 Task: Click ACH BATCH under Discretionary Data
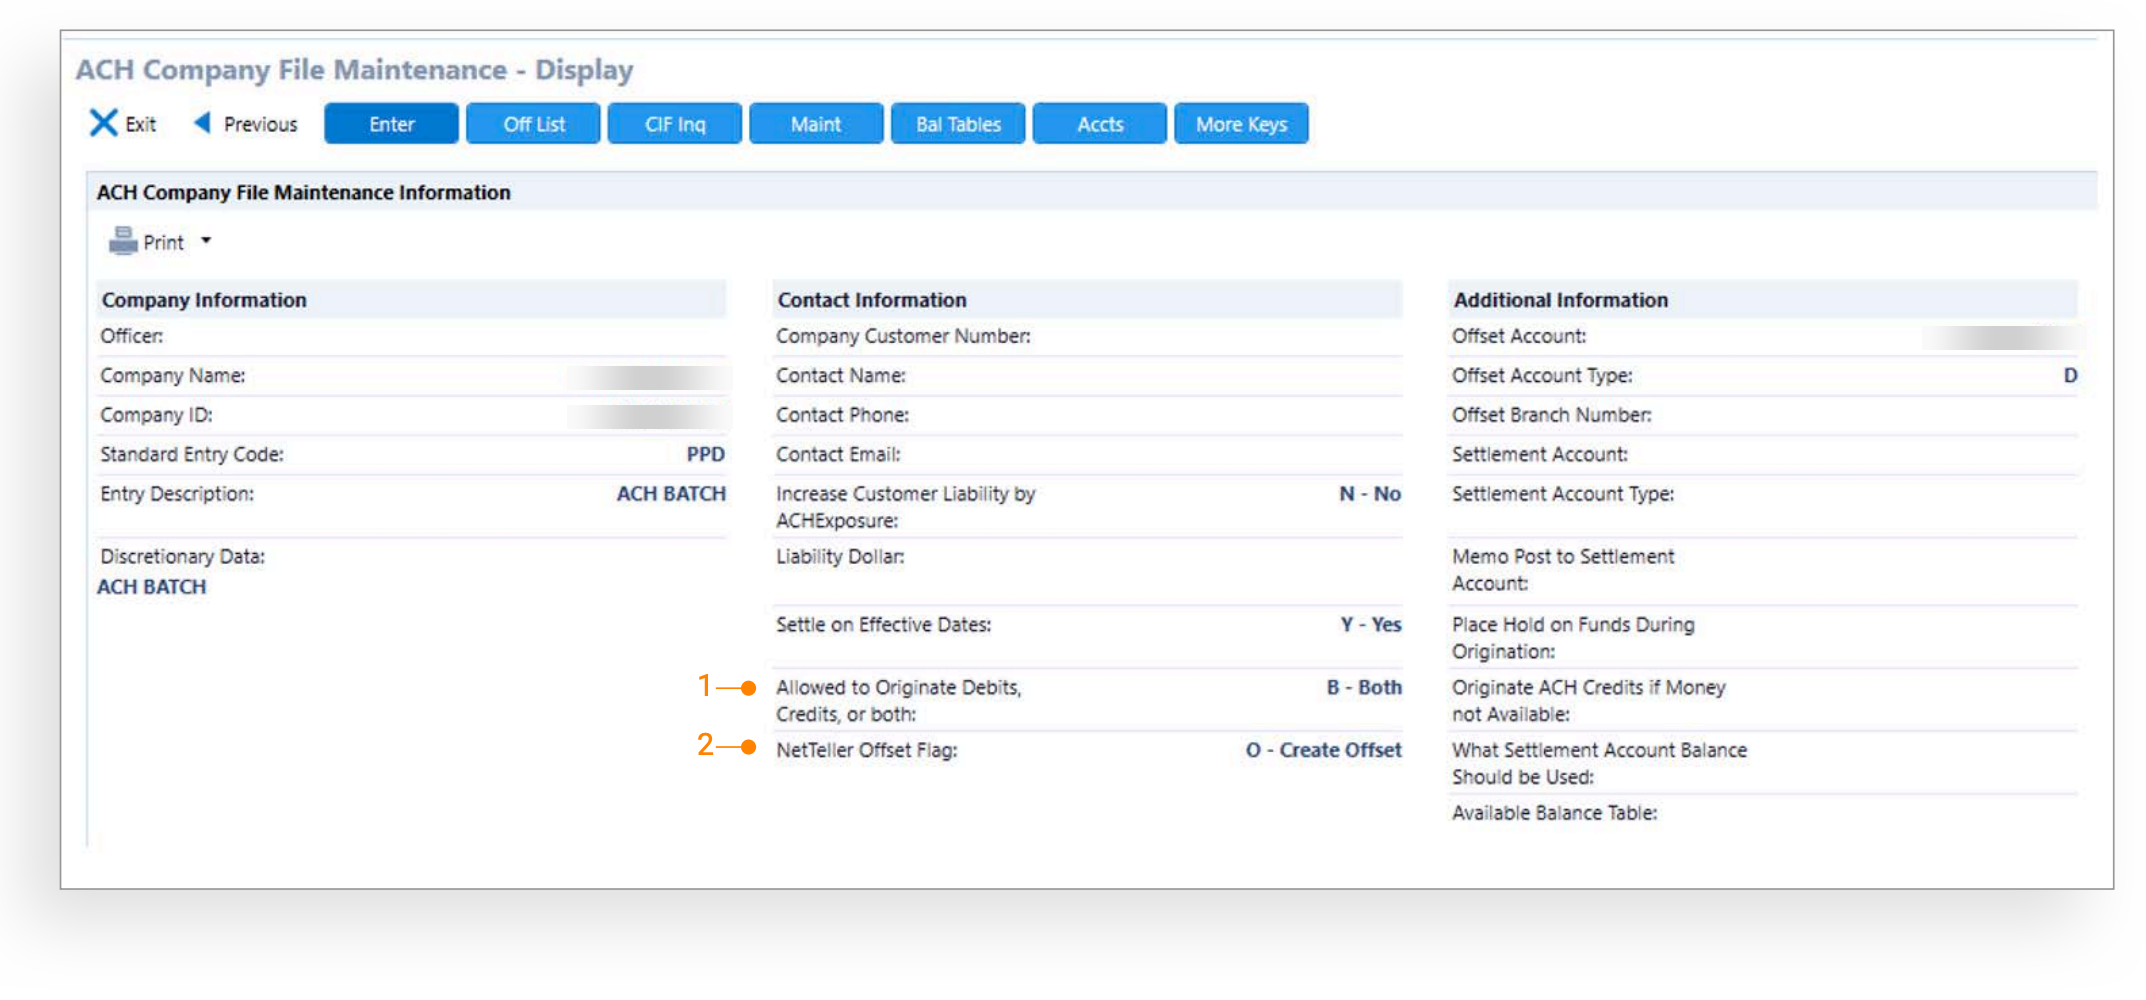click(x=152, y=587)
